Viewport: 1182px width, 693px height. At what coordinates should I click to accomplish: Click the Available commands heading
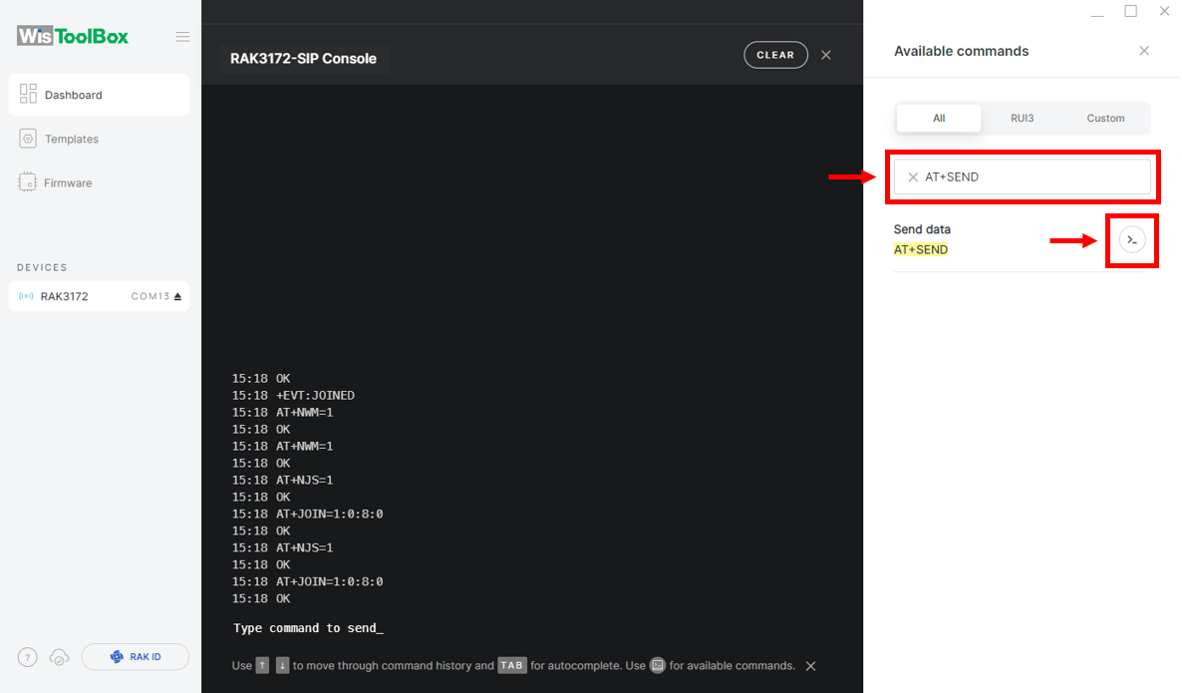(961, 51)
